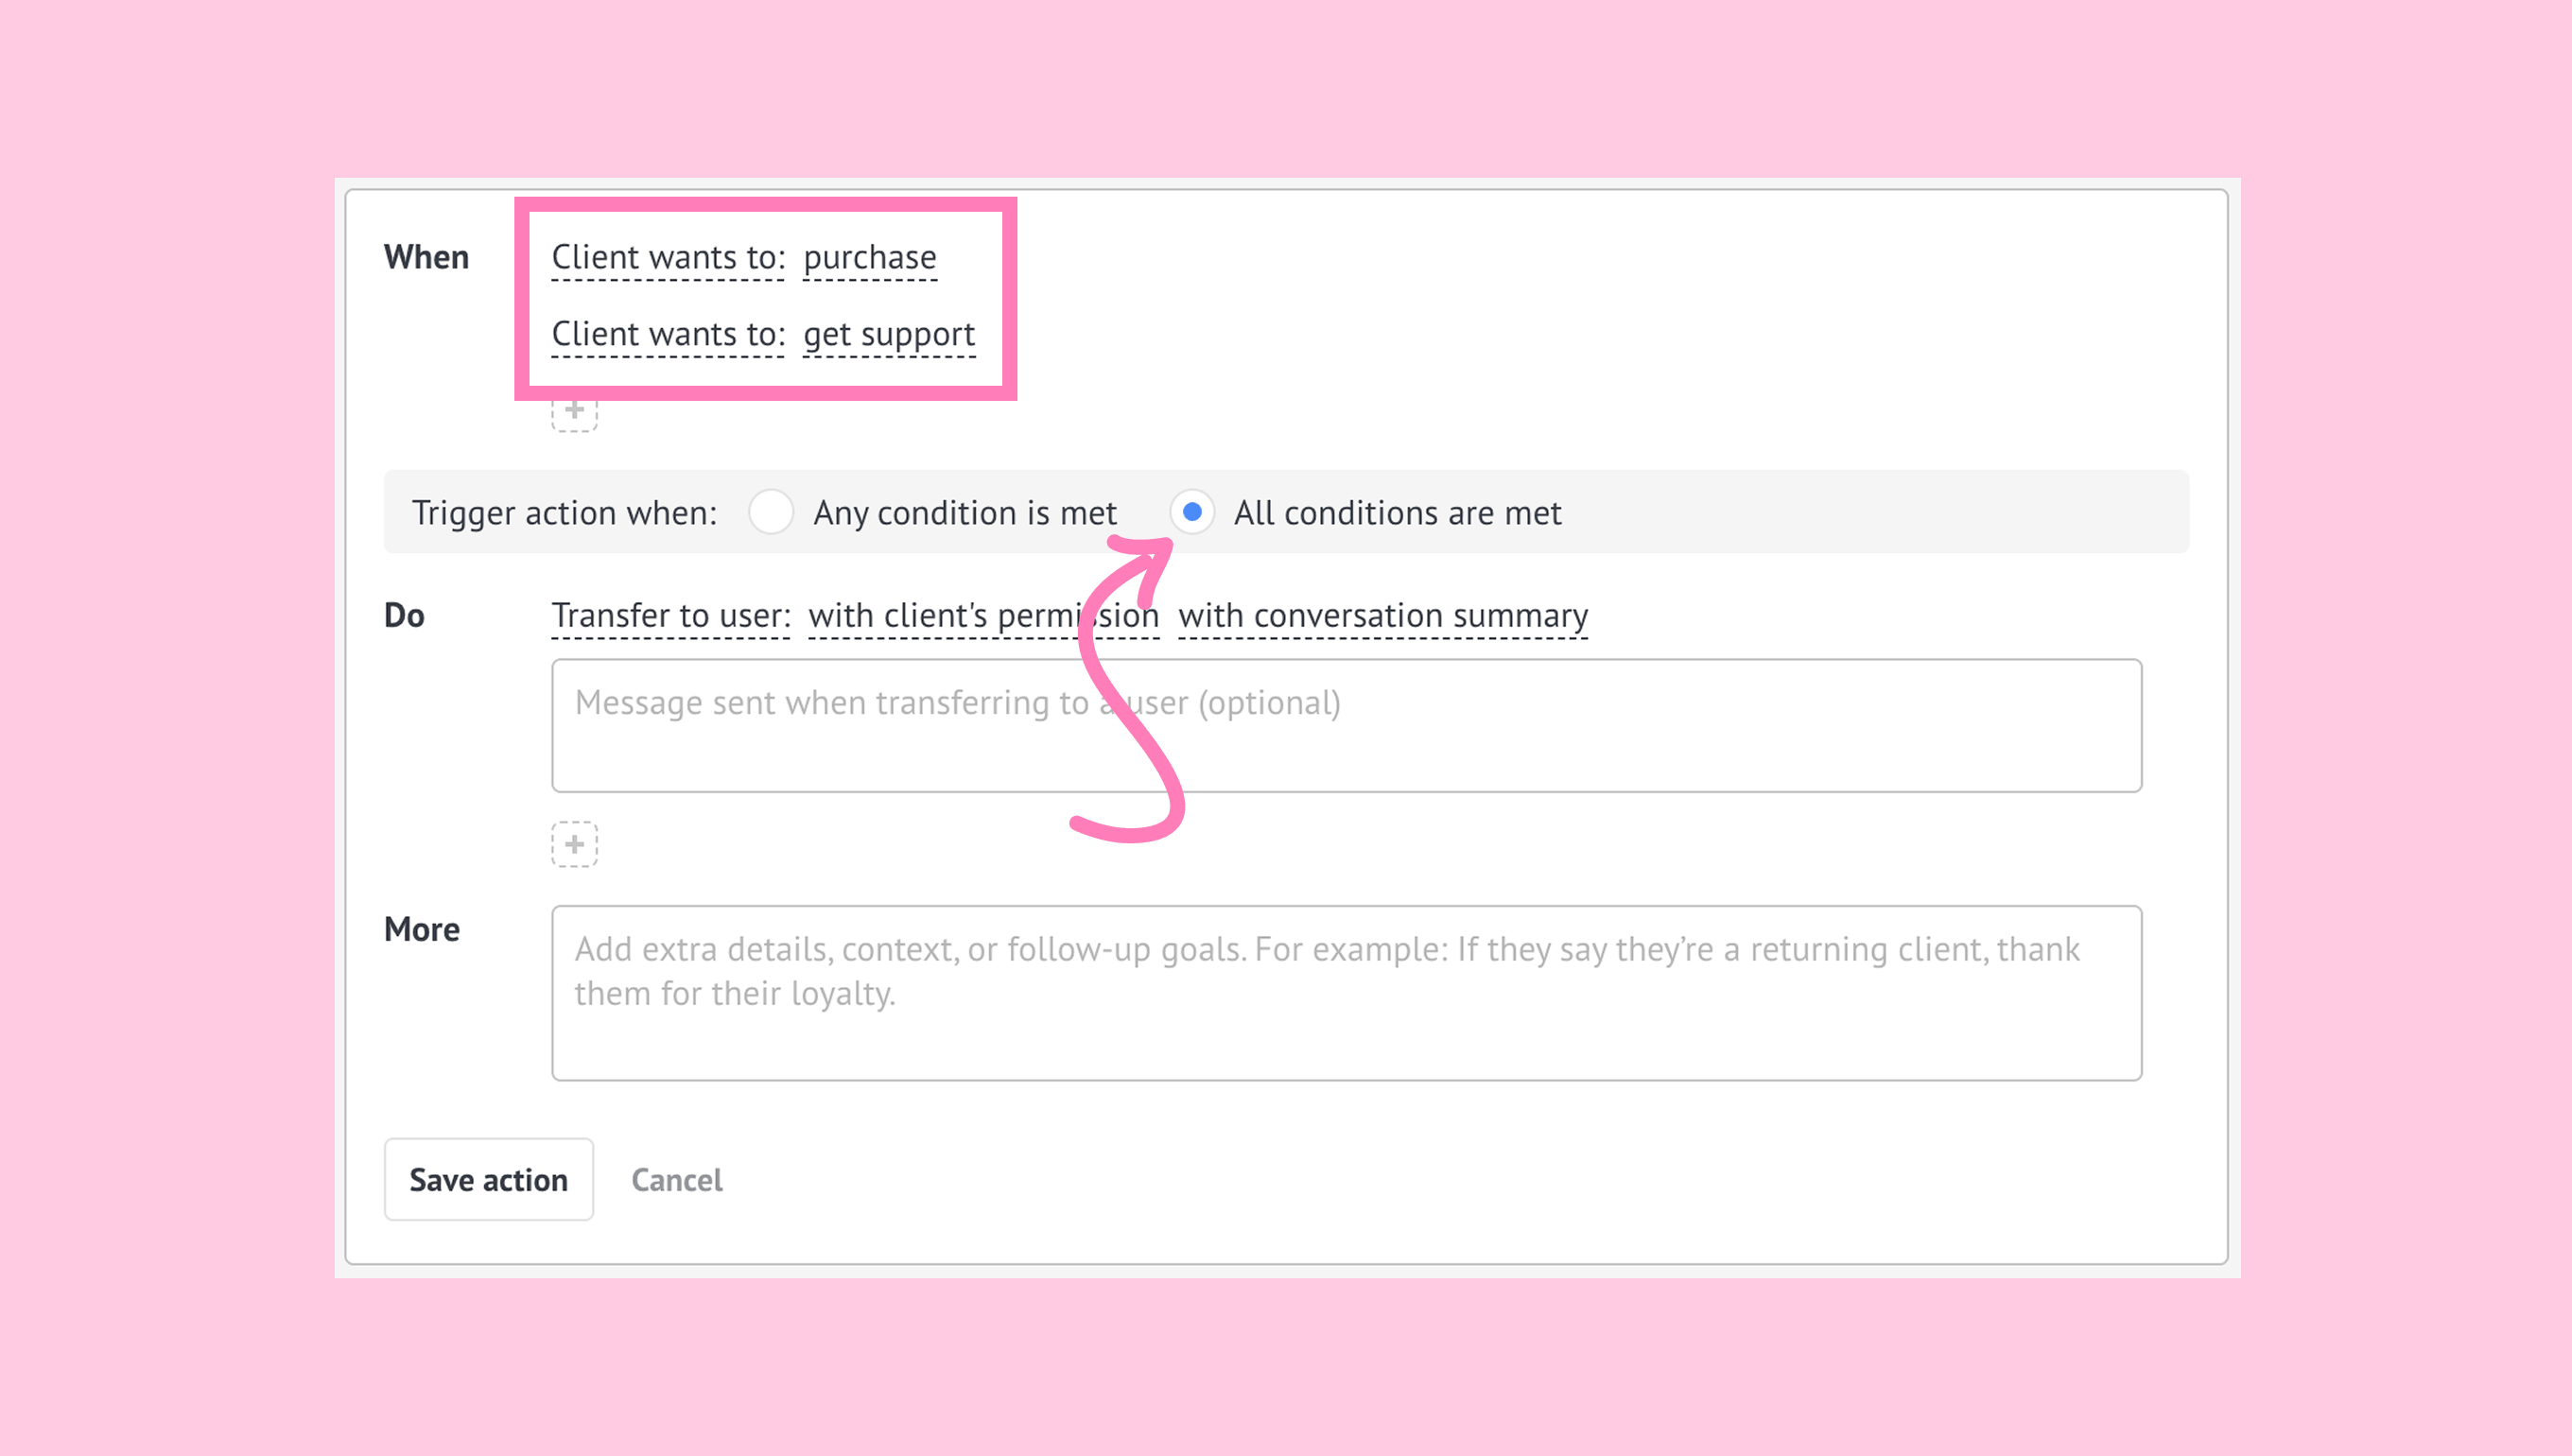Add another action under Do
The height and width of the screenshot is (1456, 2572).
pos(574,845)
